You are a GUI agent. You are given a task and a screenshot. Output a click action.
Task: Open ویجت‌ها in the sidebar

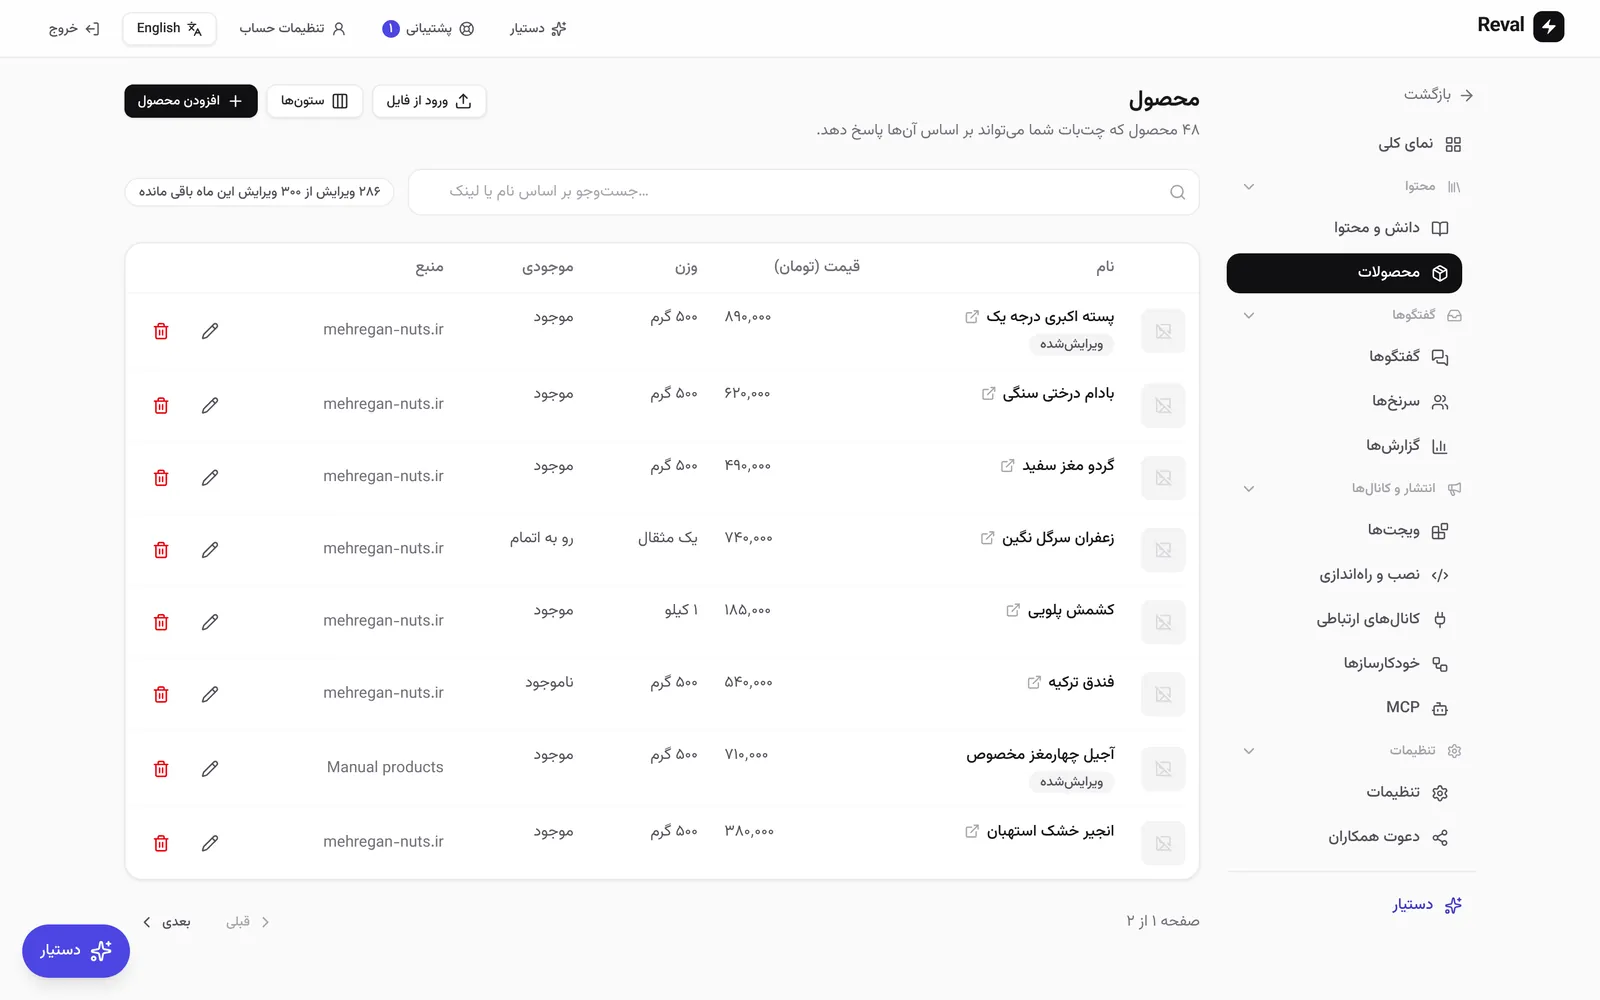click(1407, 531)
